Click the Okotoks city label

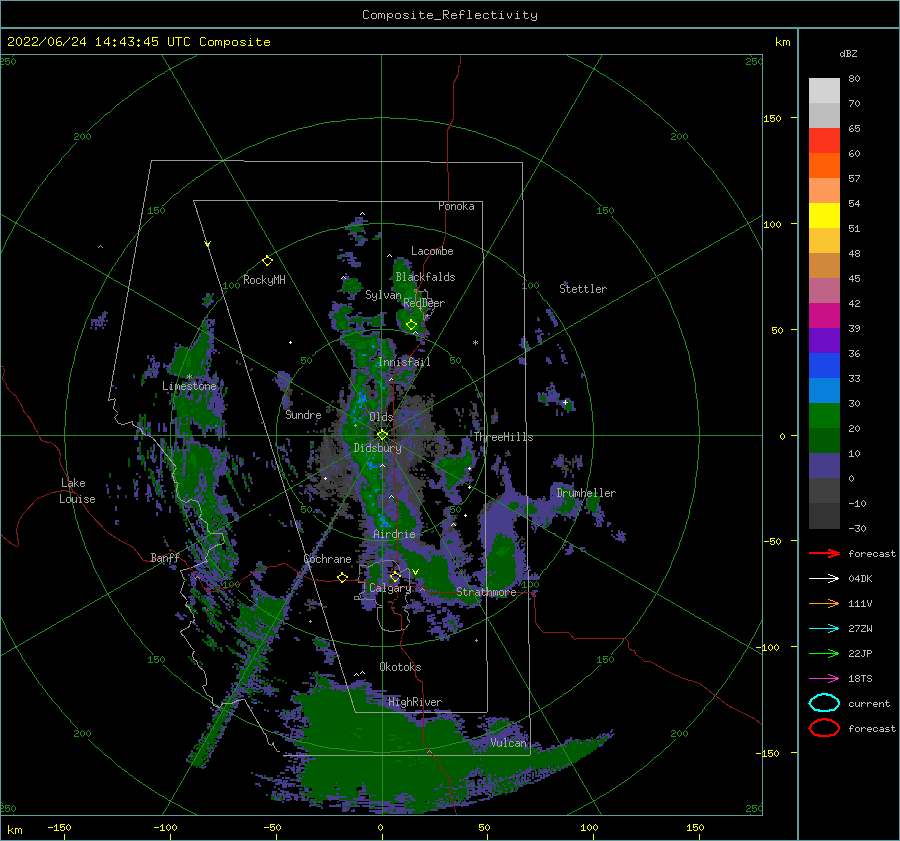tap(400, 667)
